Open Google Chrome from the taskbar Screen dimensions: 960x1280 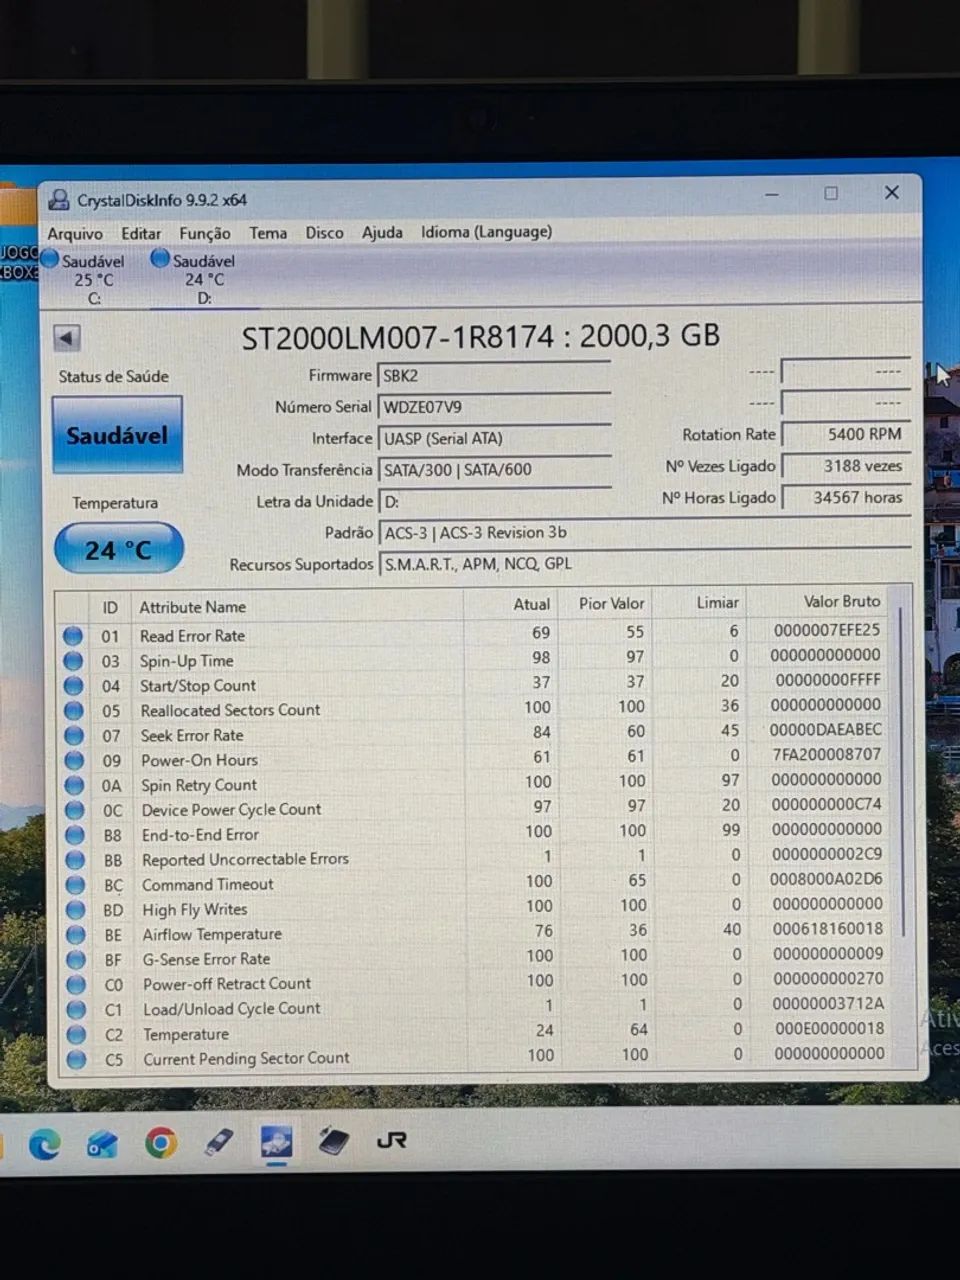(160, 1142)
